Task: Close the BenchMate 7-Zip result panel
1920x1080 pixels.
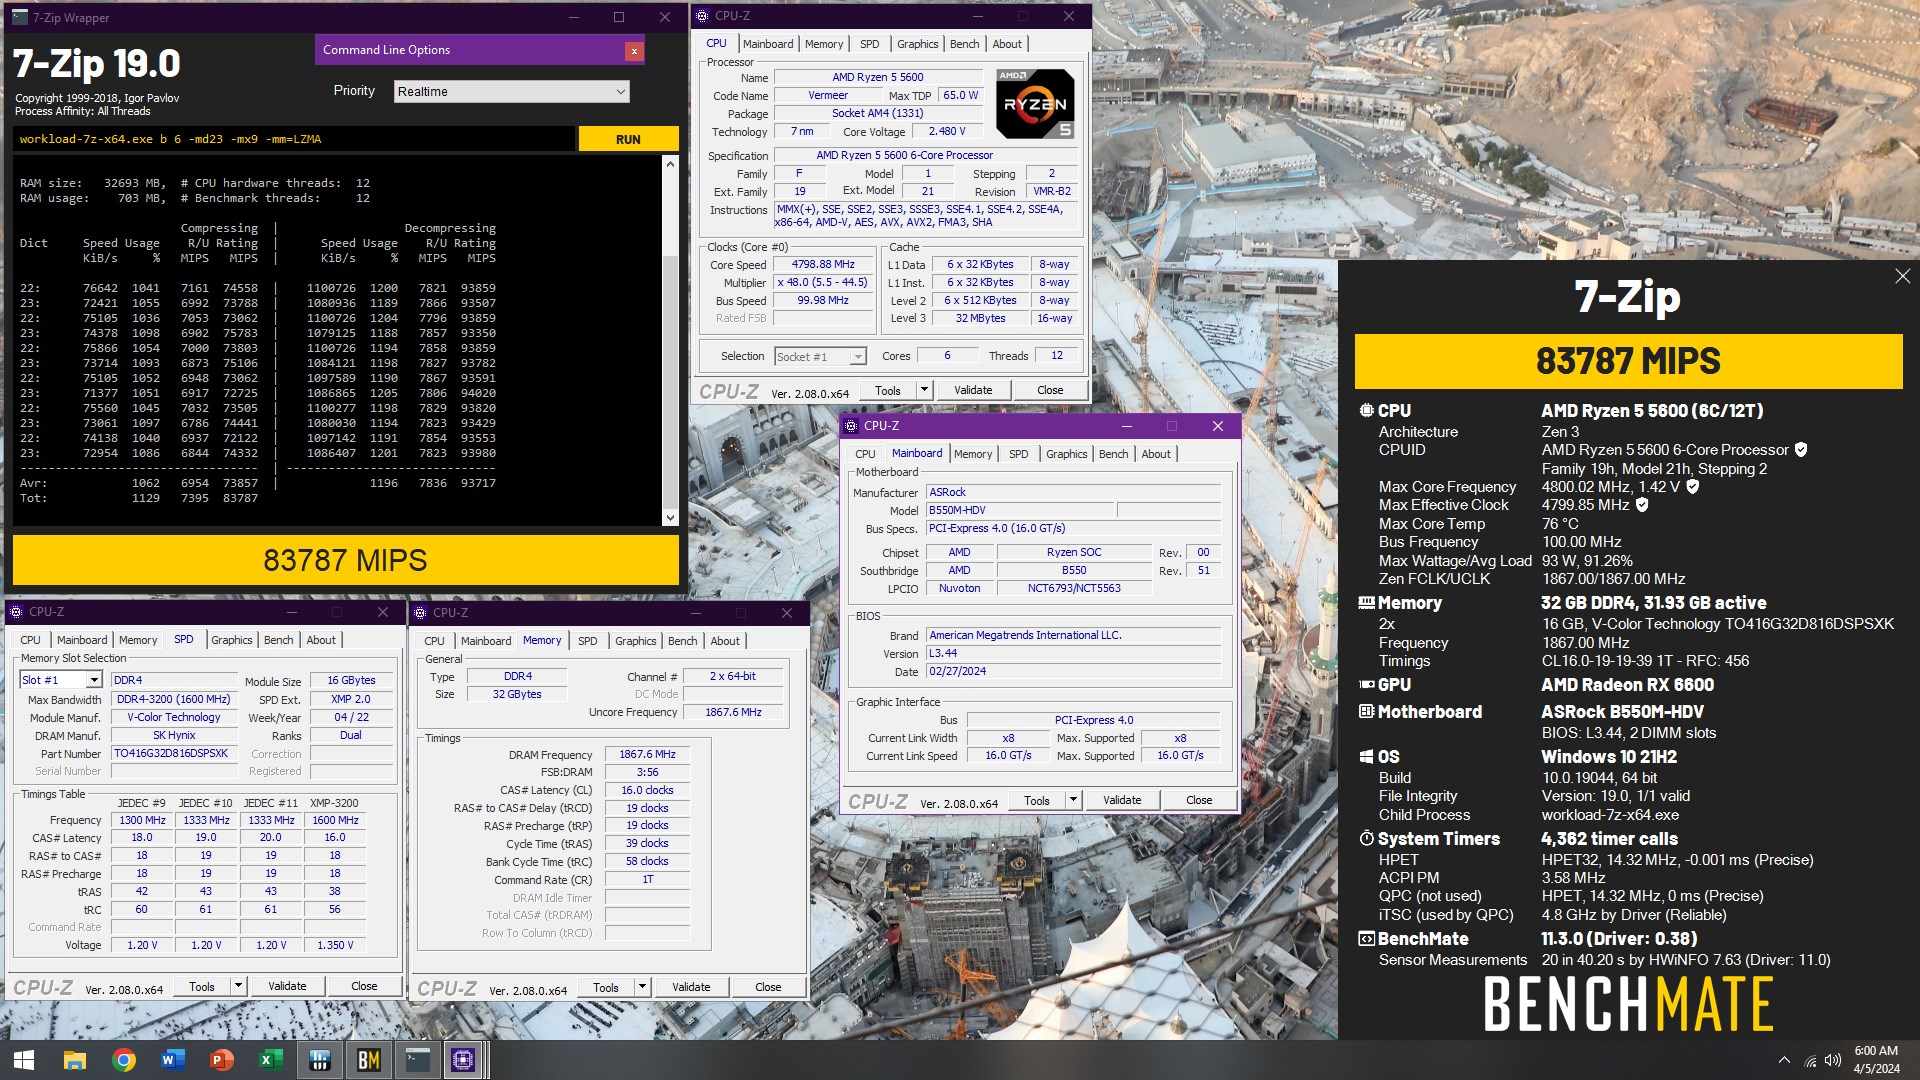Action: pos(1902,276)
